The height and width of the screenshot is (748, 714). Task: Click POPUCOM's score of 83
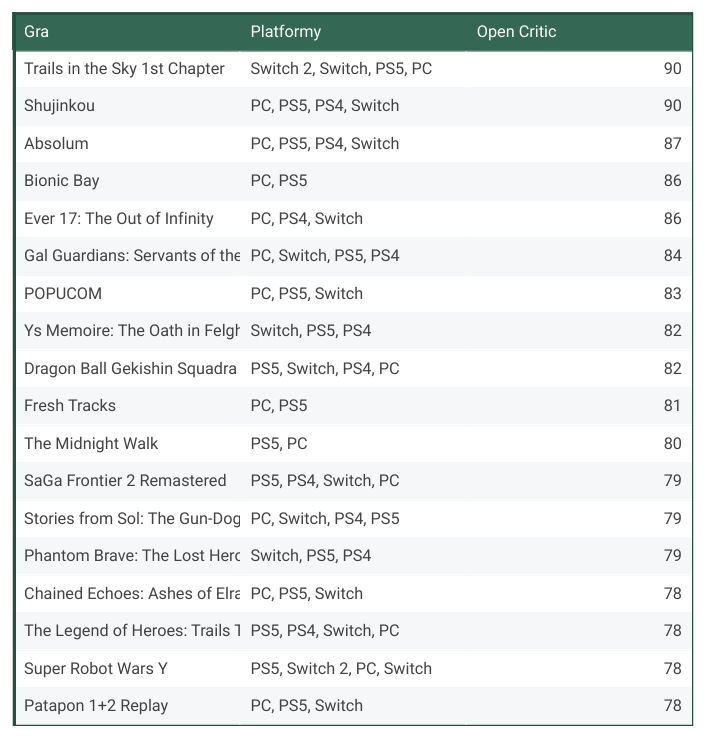672,294
